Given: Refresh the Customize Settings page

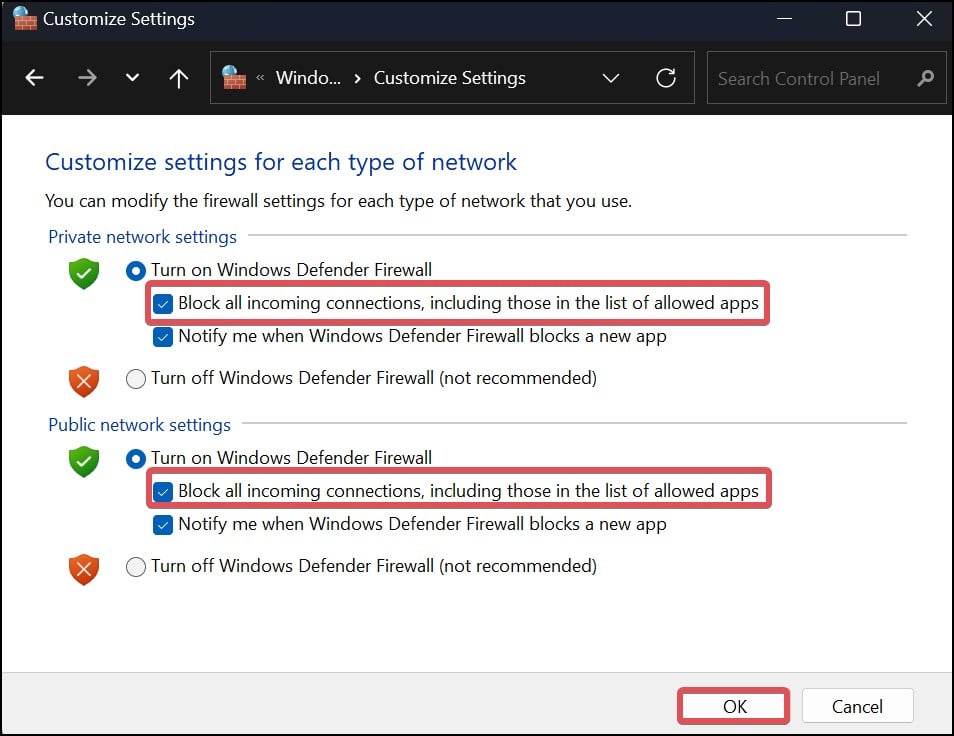Looking at the screenshot, I should (x=666, y=78).
